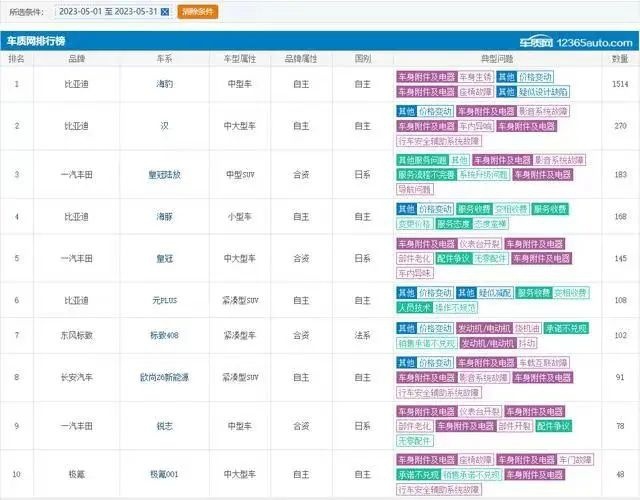The width and height of the screenshot is (640, 500).
Task: Click the 法系 country cell
Action: point(363,335)
